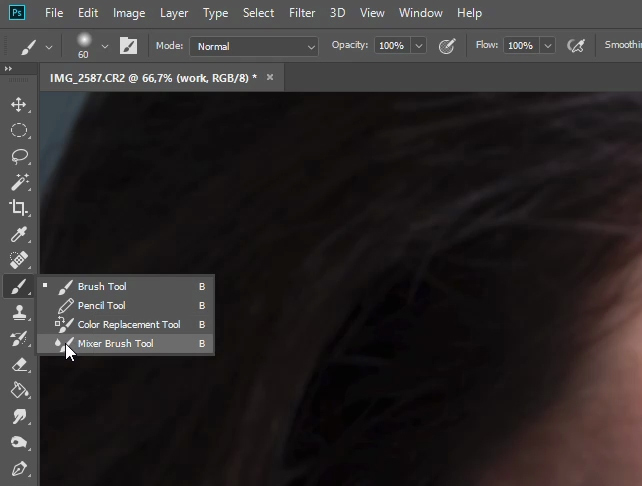Open the tool preset picker brush icon

28,47
